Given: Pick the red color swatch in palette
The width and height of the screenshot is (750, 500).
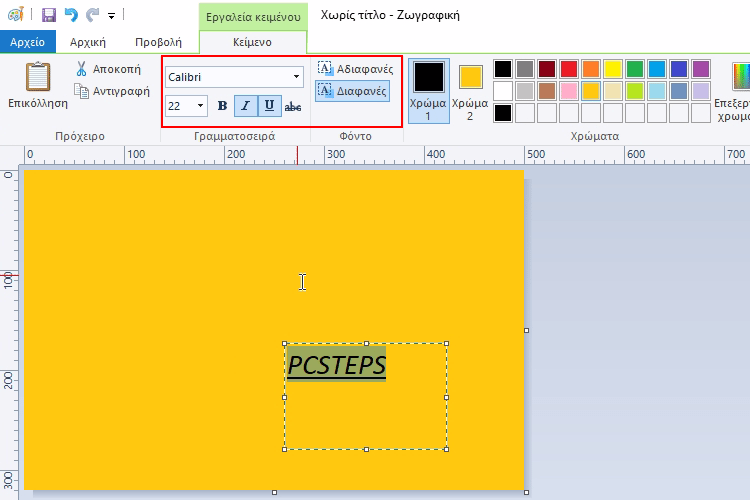Looking at the screenshot, I should [568, 69].
